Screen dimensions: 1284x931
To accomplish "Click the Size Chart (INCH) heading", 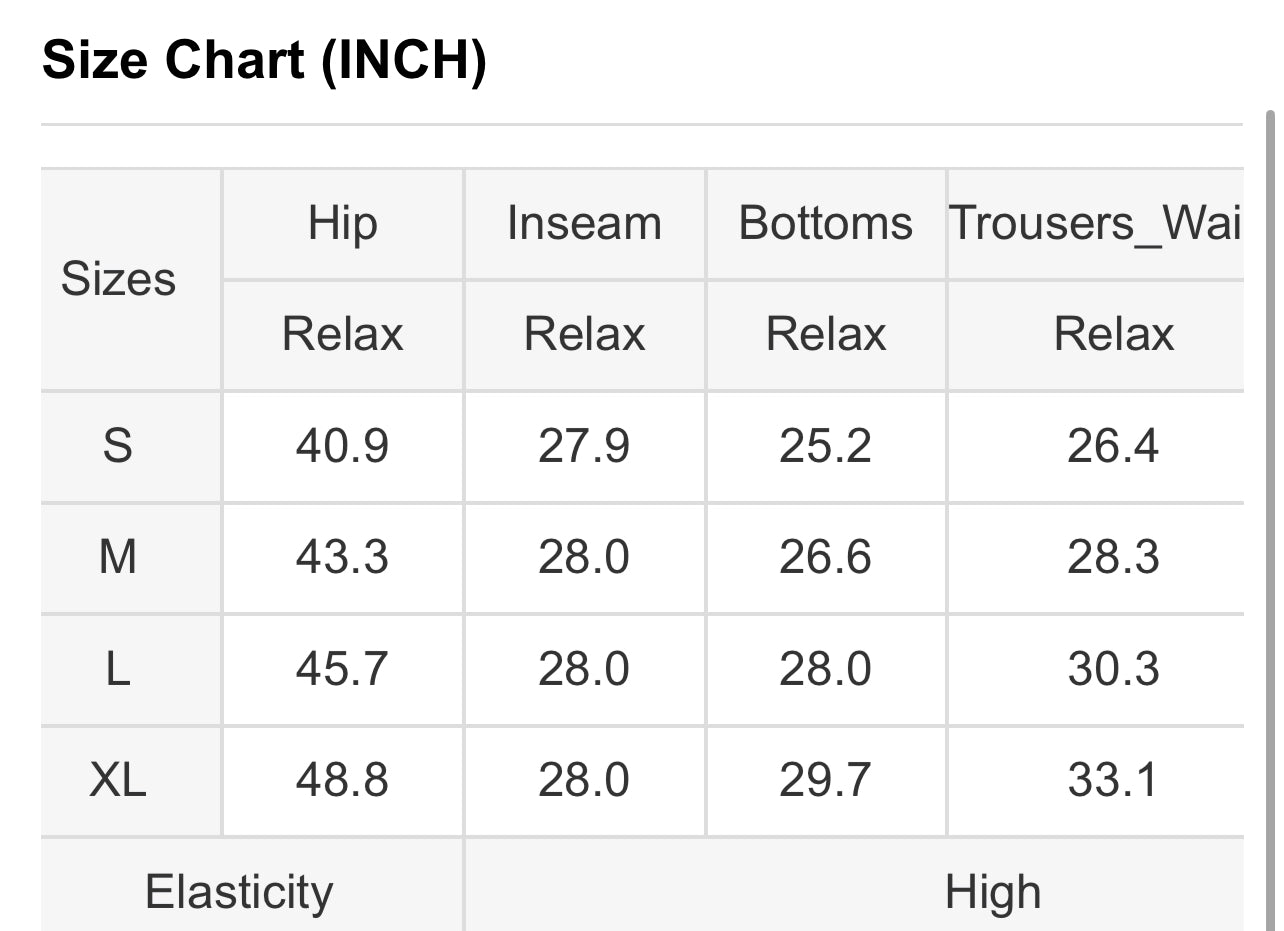I will 264,62.
